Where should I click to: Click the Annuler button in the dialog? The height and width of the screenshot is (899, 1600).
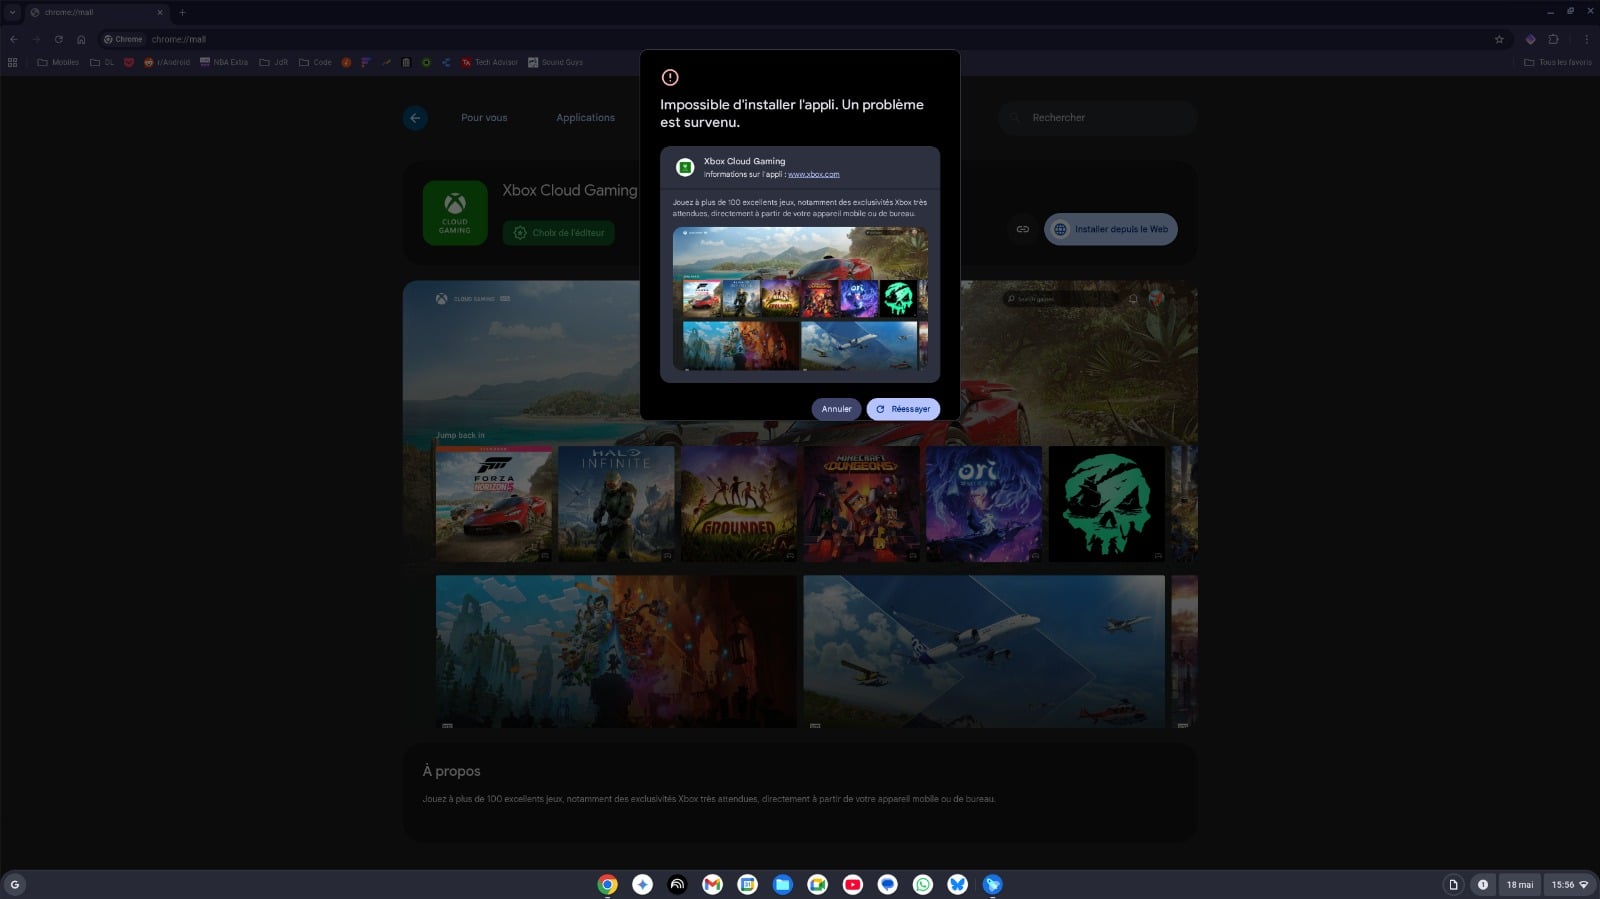(836, 409)
